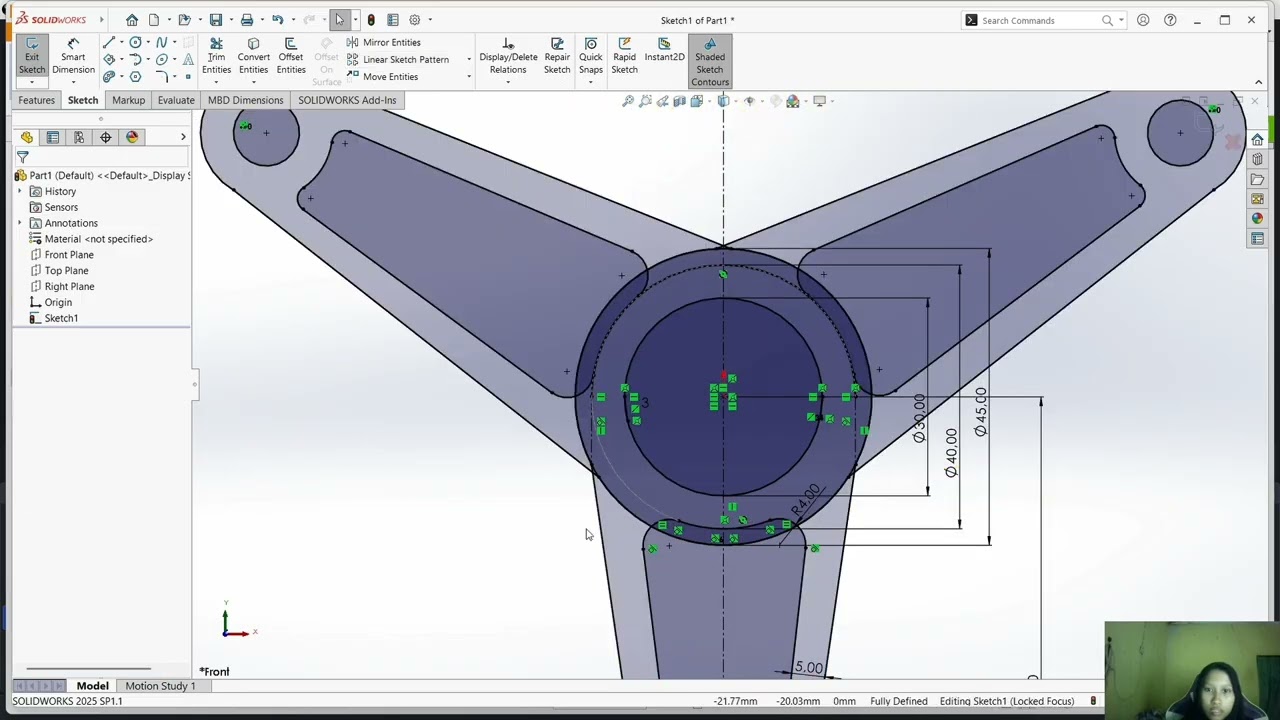1280x720 pixels.
Task: Expand the Annotations tree node
Action: pos(20,223)
